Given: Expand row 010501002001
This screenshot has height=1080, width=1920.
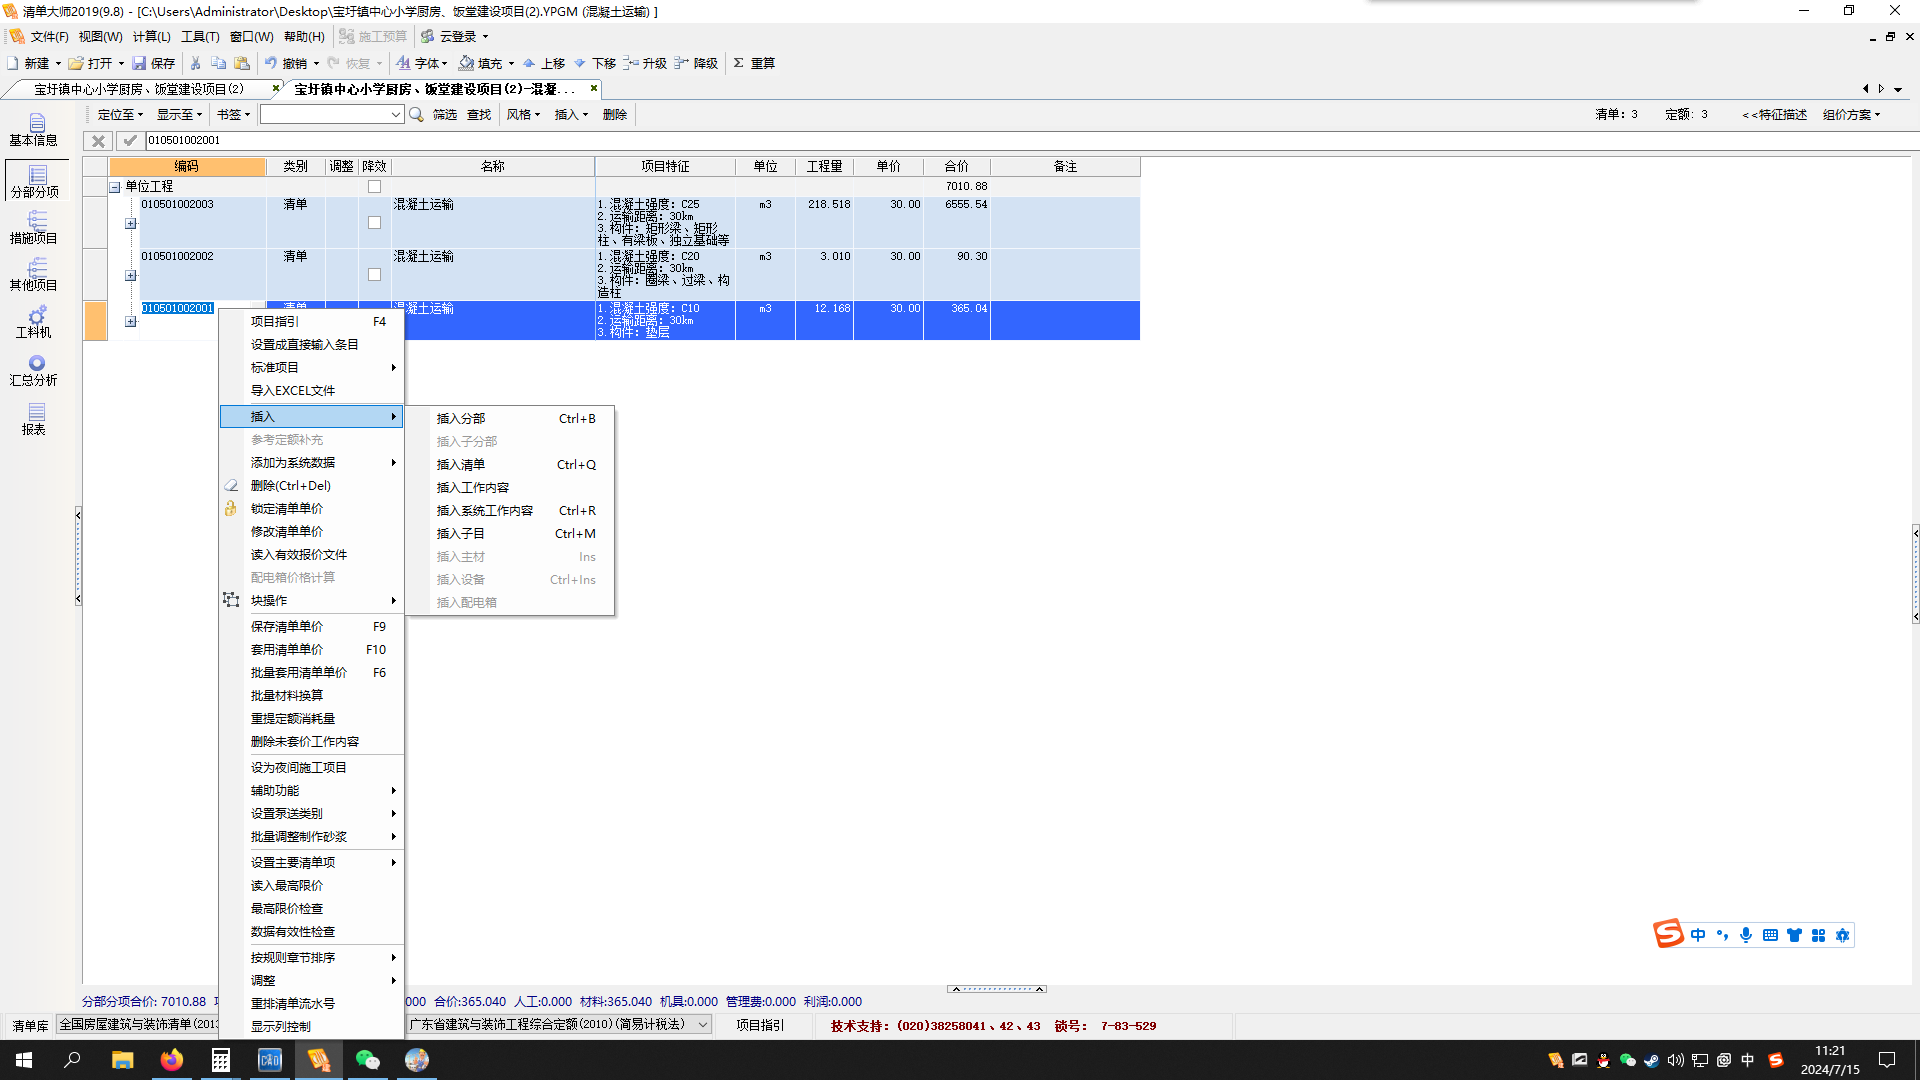Looking at the screenshot, I should pyautogui.click(x=130, y=322).
